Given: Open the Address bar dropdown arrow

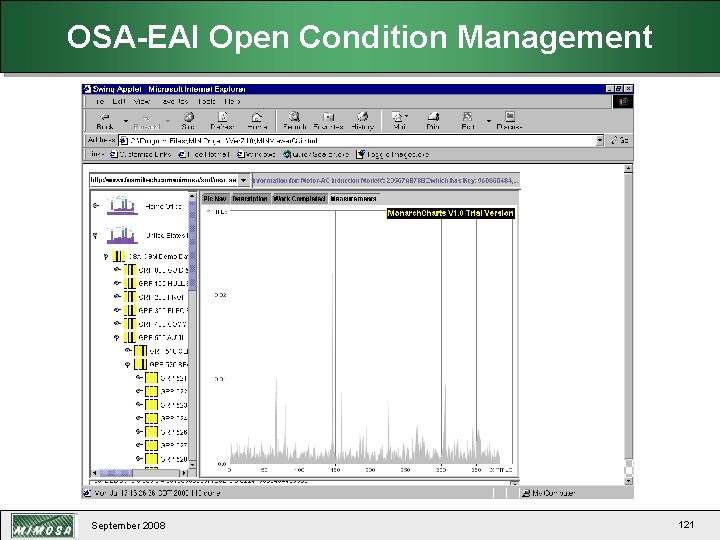Looking at the screenshot, I should pyautogui.click(x=600, y=141).
